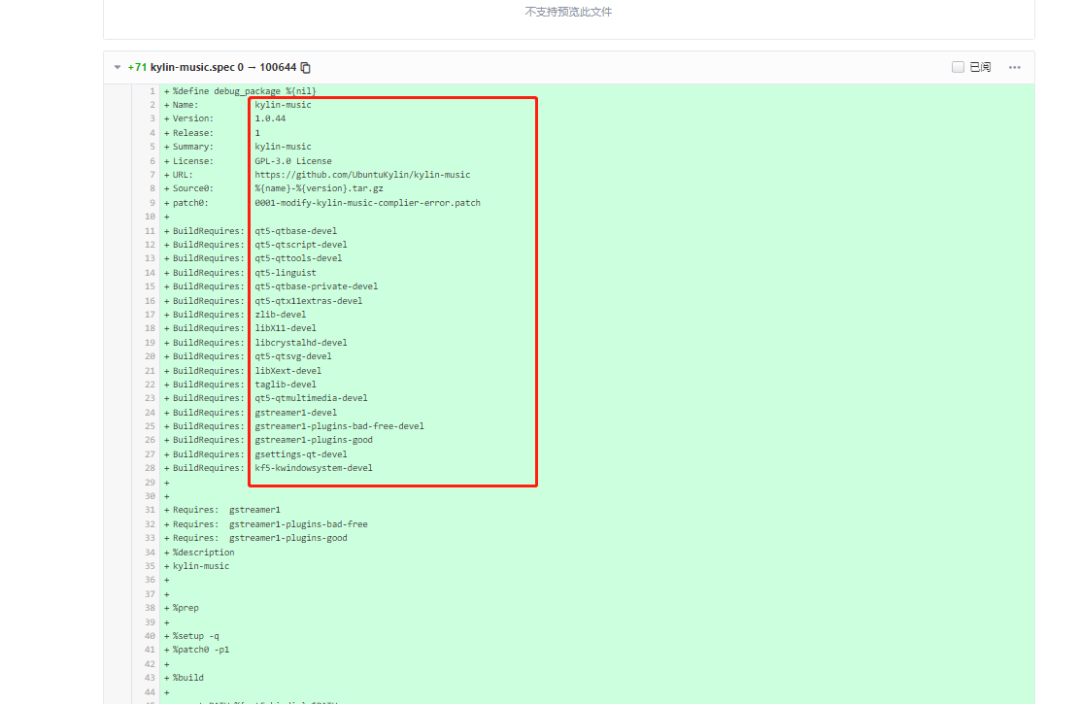Click the %build line
Viewport: 1080px width, 704px height.
pyautogui.click(x=188, y=678)
